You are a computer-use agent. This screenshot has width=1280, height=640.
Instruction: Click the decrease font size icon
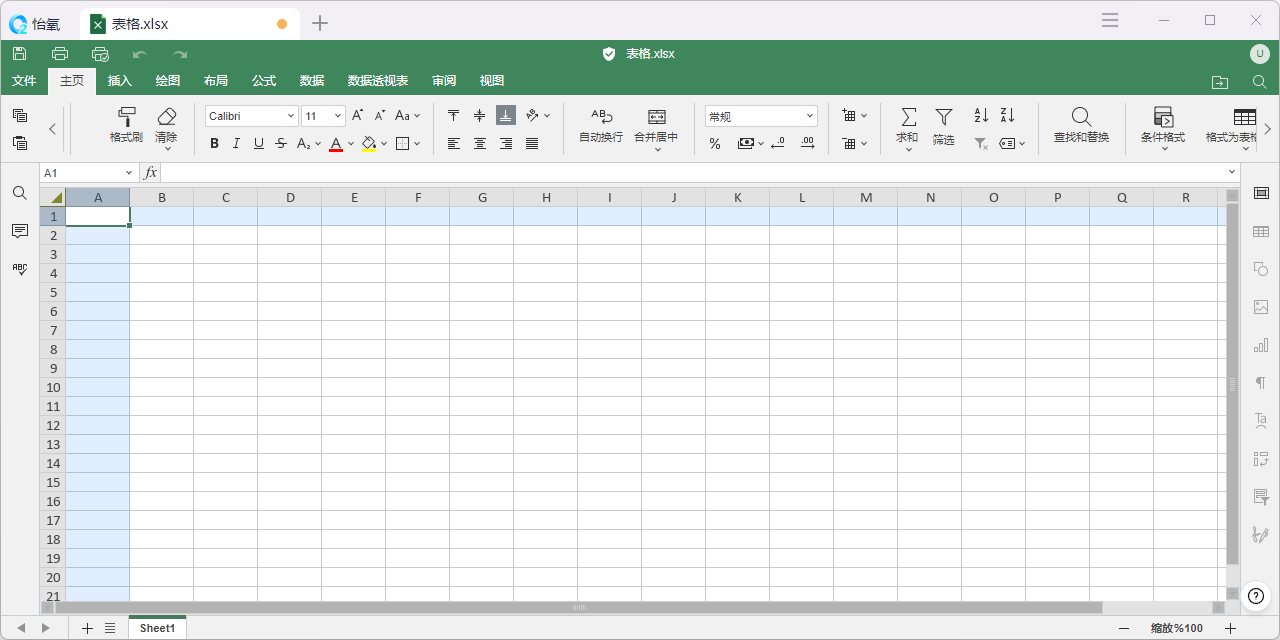tap(380, 116)
